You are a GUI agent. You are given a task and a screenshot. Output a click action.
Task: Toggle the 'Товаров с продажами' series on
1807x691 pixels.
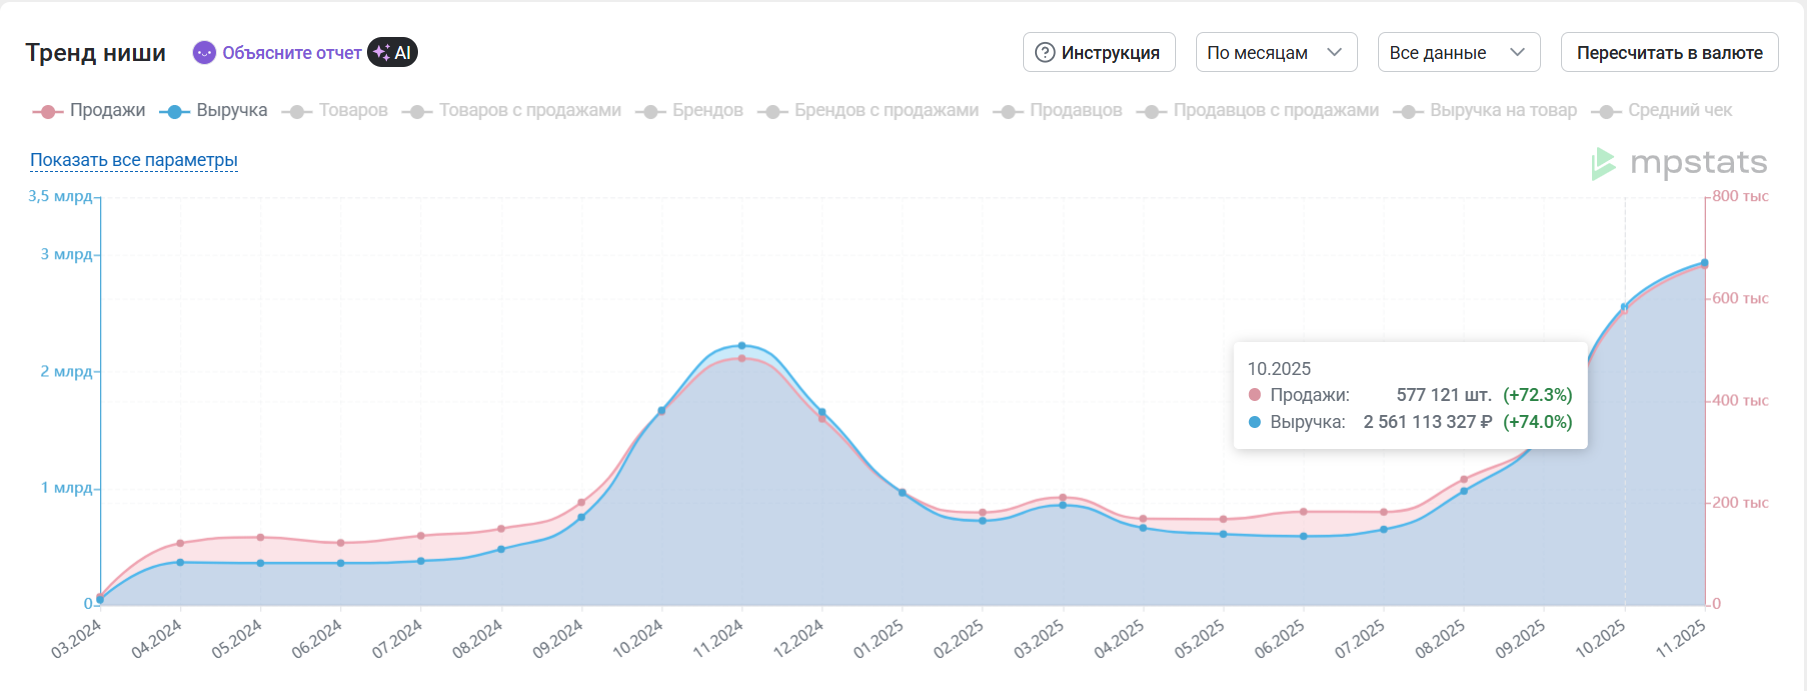tap(529, 111)
